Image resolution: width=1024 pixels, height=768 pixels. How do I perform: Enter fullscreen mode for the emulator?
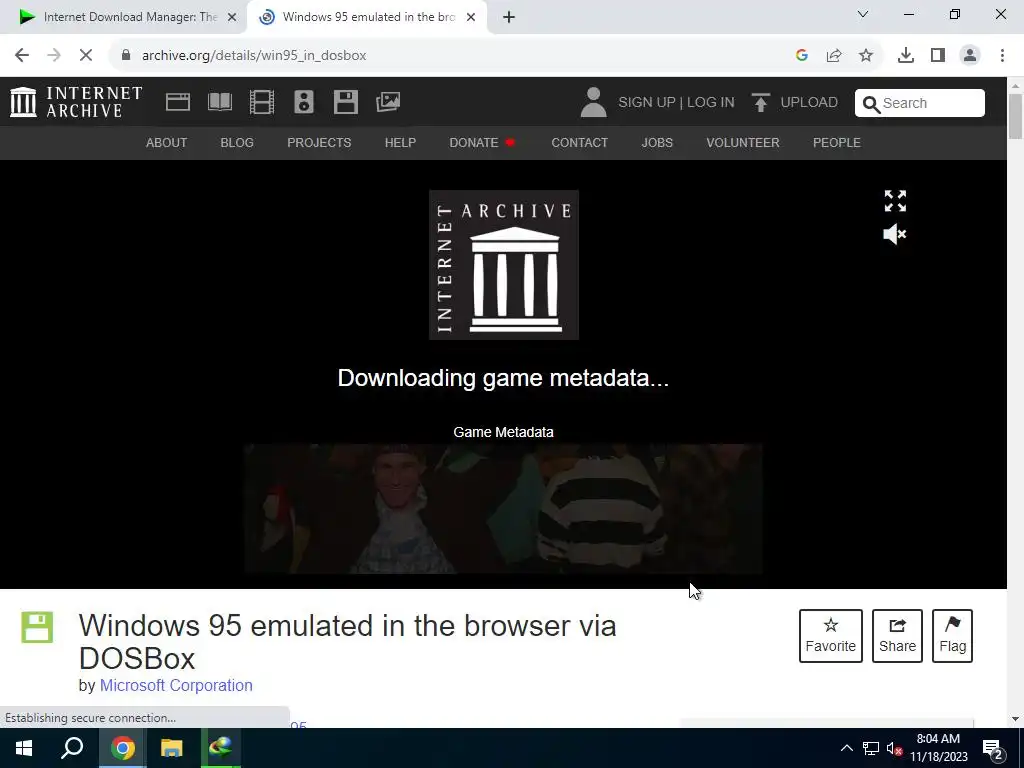[895, 201]
